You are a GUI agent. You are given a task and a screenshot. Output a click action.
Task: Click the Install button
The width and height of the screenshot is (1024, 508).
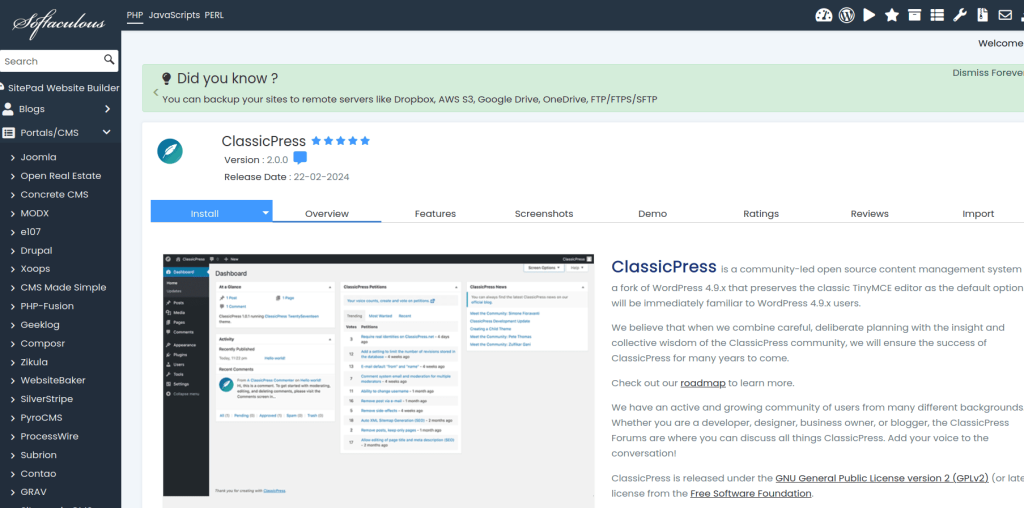tap(204, 213)
